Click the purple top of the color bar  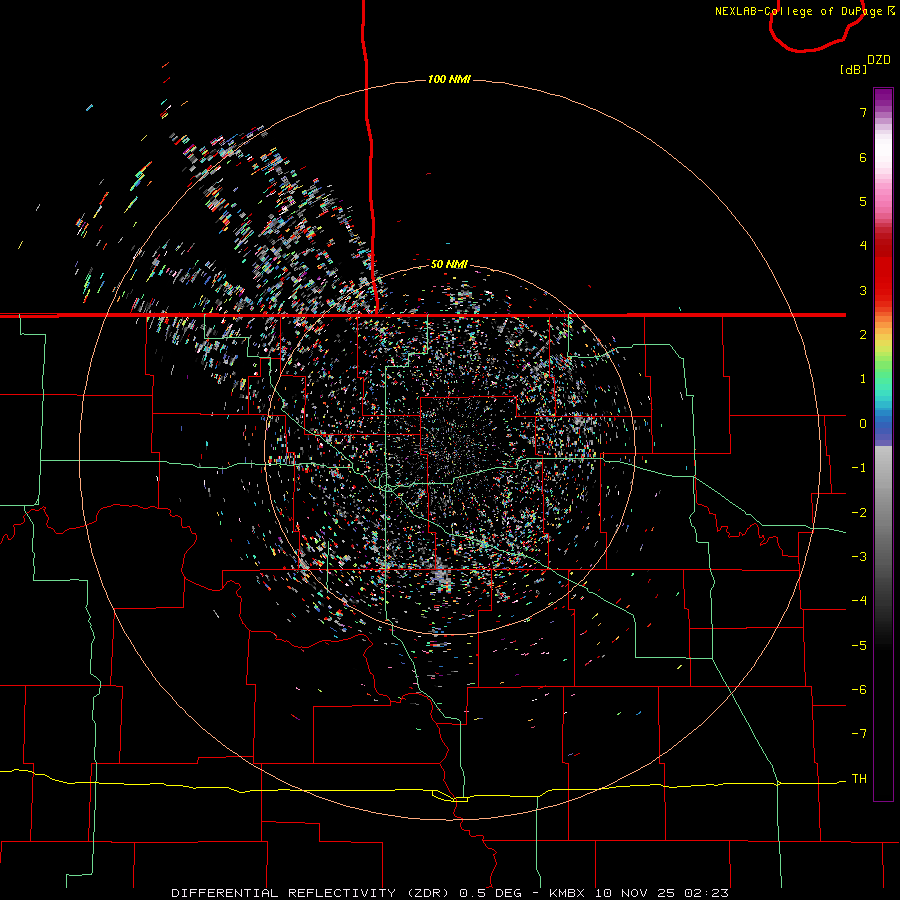(883, 98)
